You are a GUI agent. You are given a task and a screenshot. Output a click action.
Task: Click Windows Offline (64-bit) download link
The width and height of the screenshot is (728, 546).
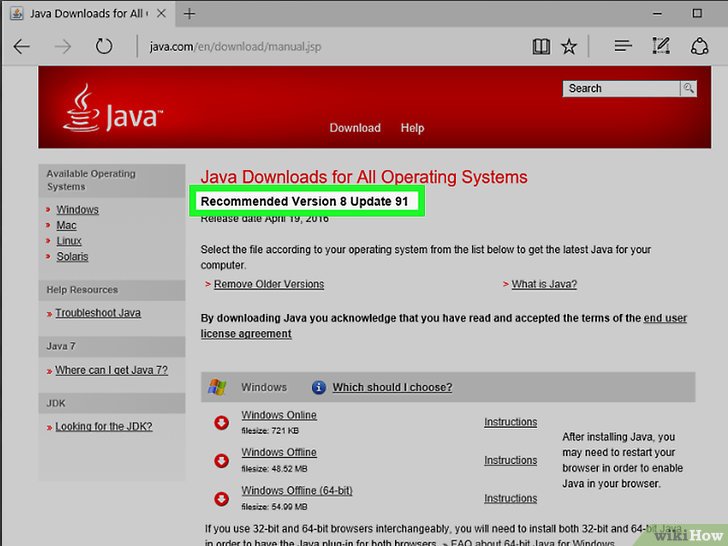click(297, 490)
